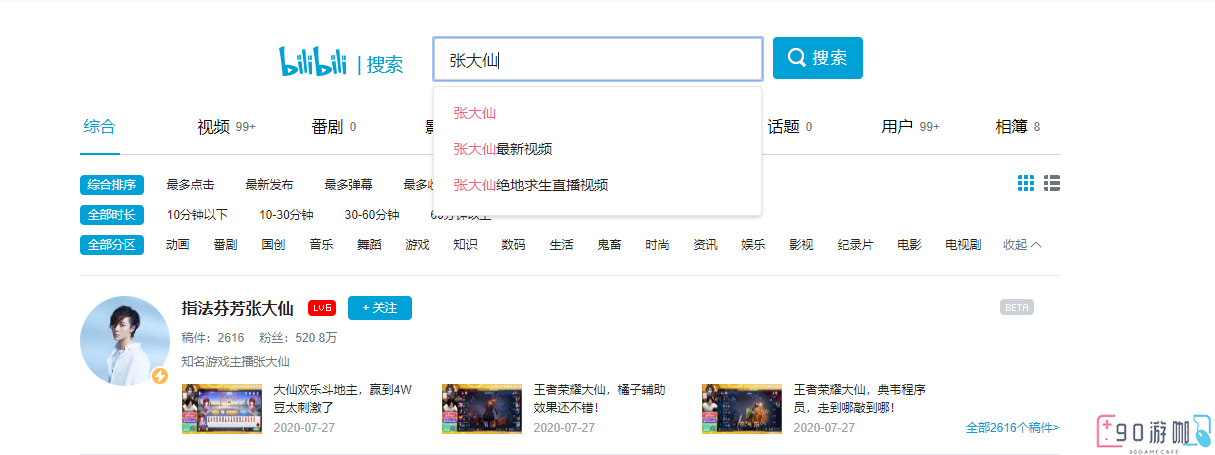
Task: Open 指法芬芳张大仙 user name link
Action: (x=237, y=308)
